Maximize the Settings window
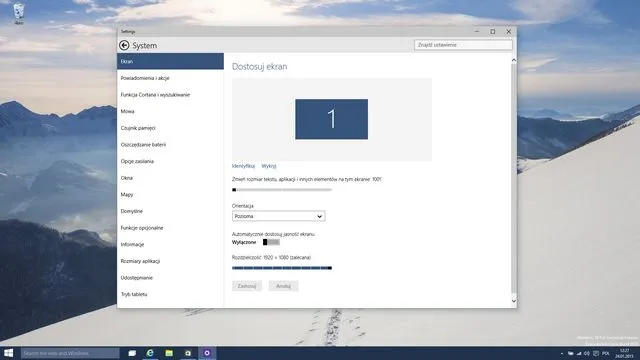The width and height of the screenshot is (640, 360). coord(493,31)
